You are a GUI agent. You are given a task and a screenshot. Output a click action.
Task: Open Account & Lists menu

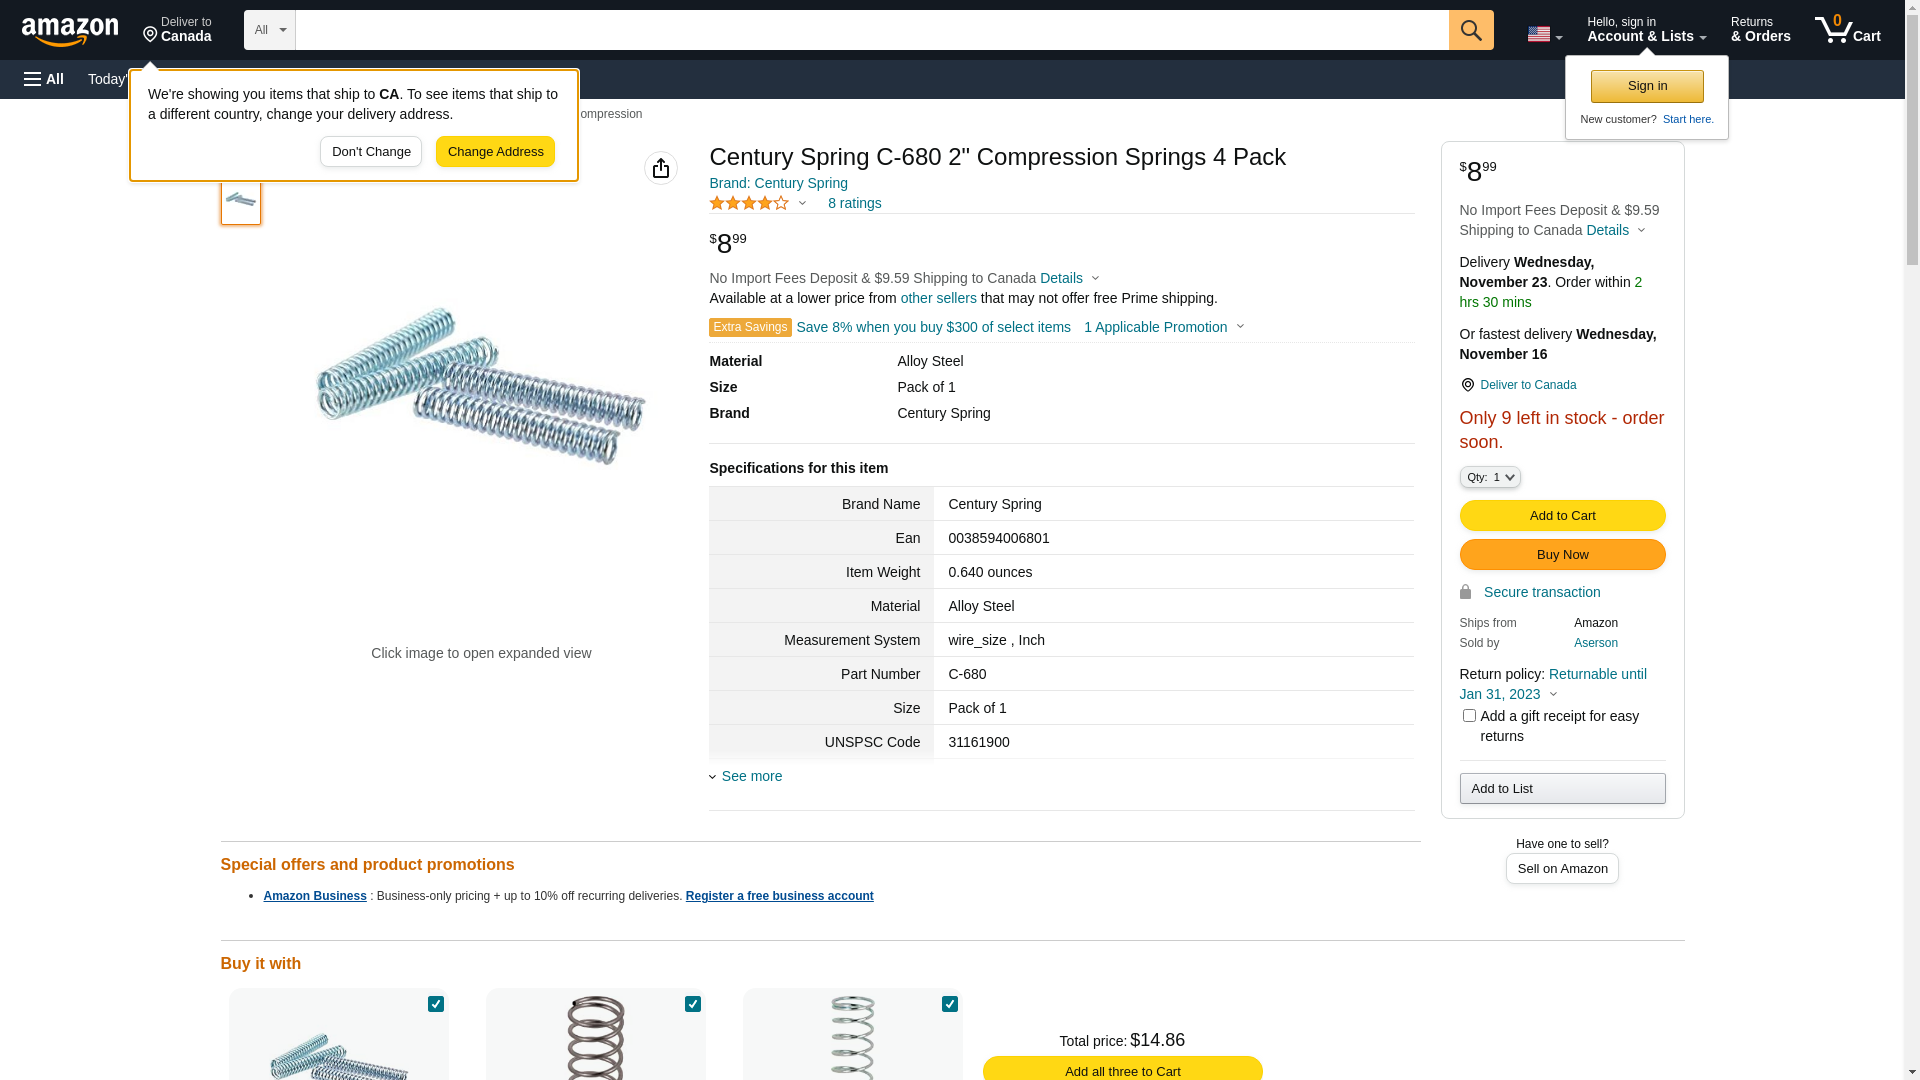[1645, 30]
